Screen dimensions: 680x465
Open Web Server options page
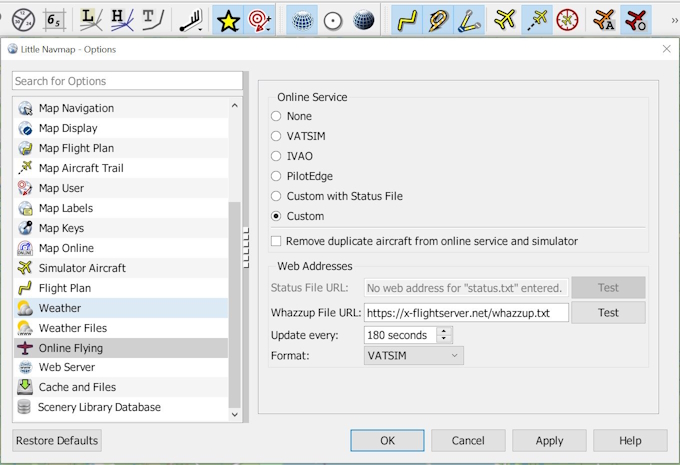121,367
